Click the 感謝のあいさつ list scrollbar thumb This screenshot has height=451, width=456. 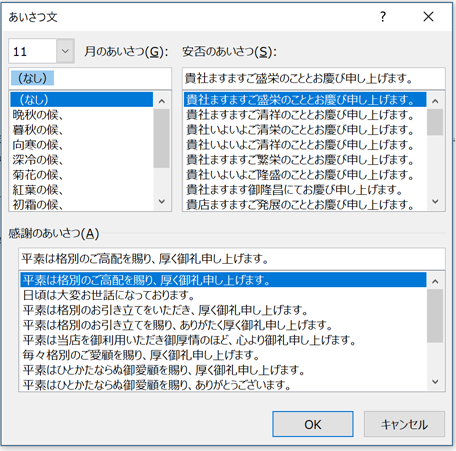click(435, 316)
